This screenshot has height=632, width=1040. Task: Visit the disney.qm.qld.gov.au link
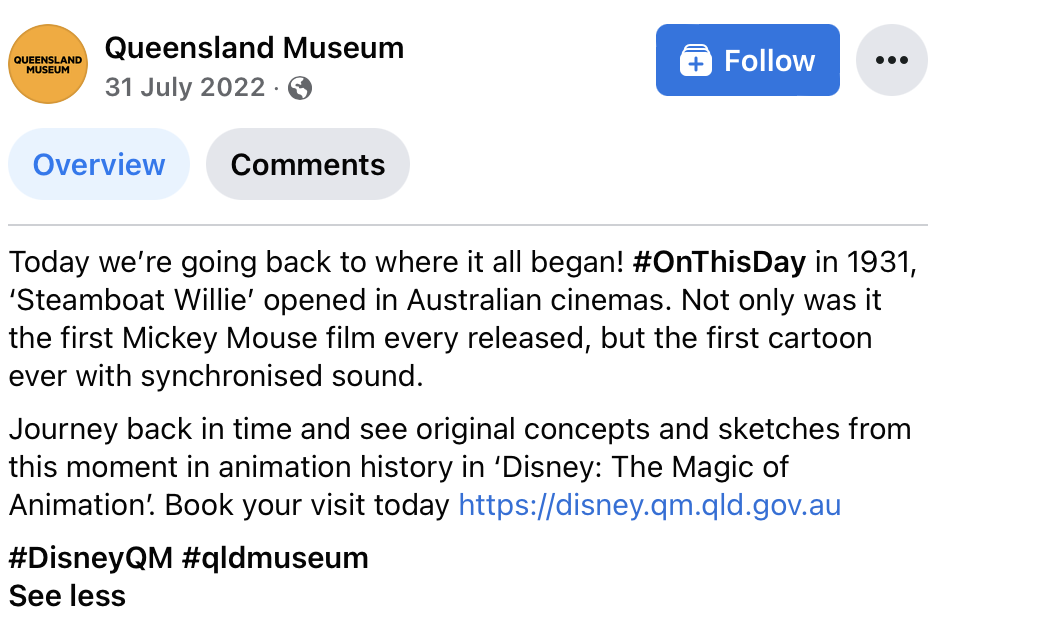point(649,505)
